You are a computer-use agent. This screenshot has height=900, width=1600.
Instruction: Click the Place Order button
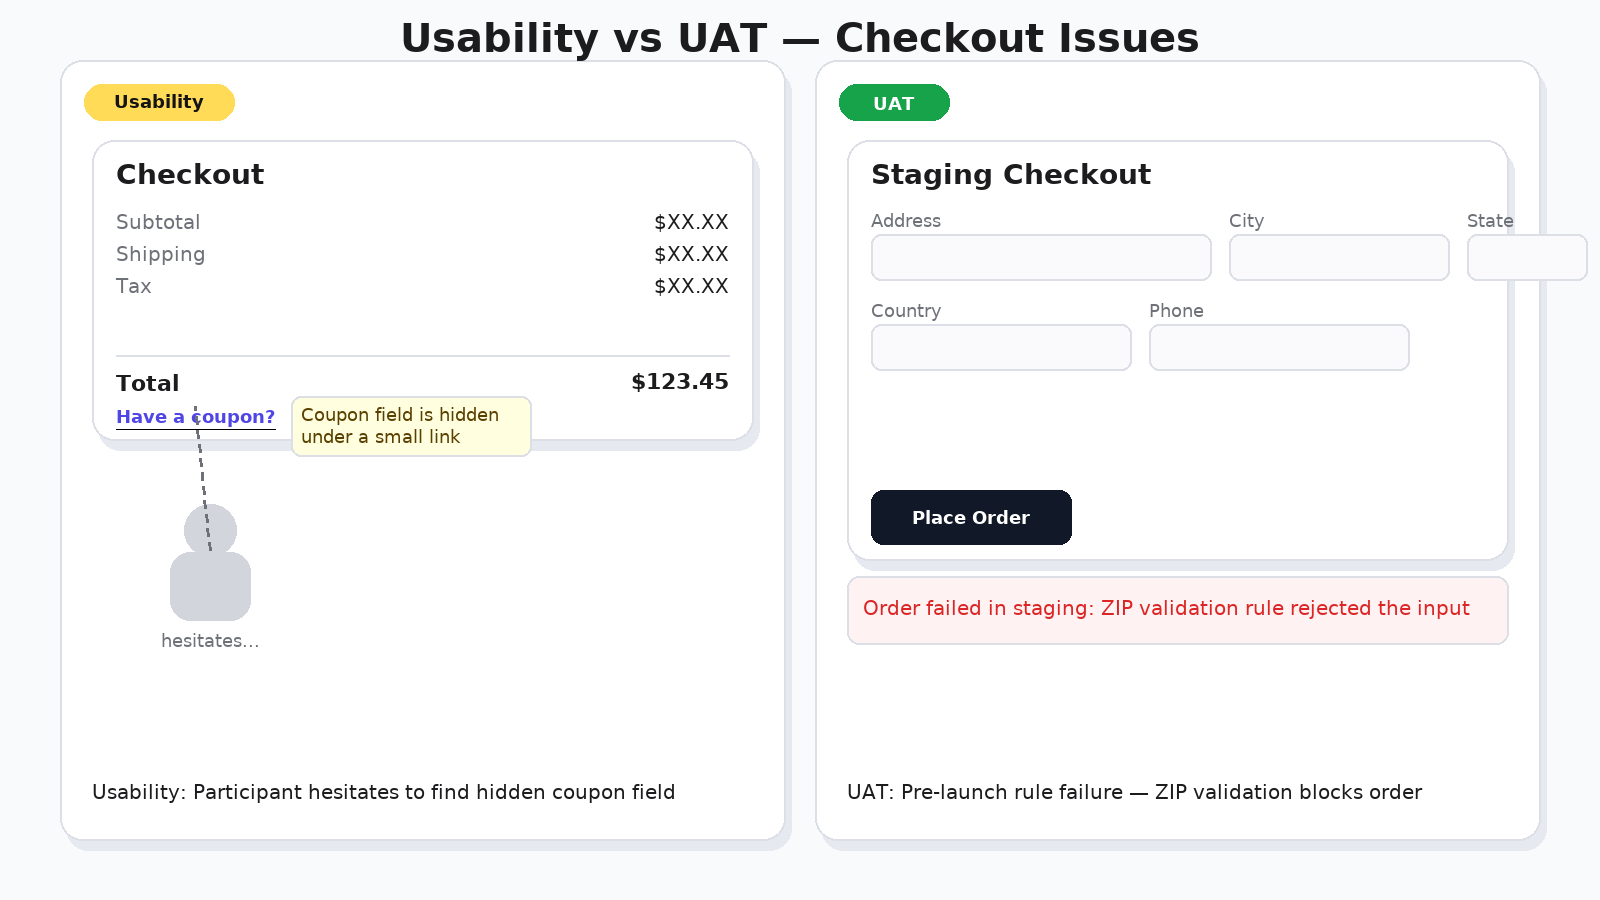click(971, 517)
